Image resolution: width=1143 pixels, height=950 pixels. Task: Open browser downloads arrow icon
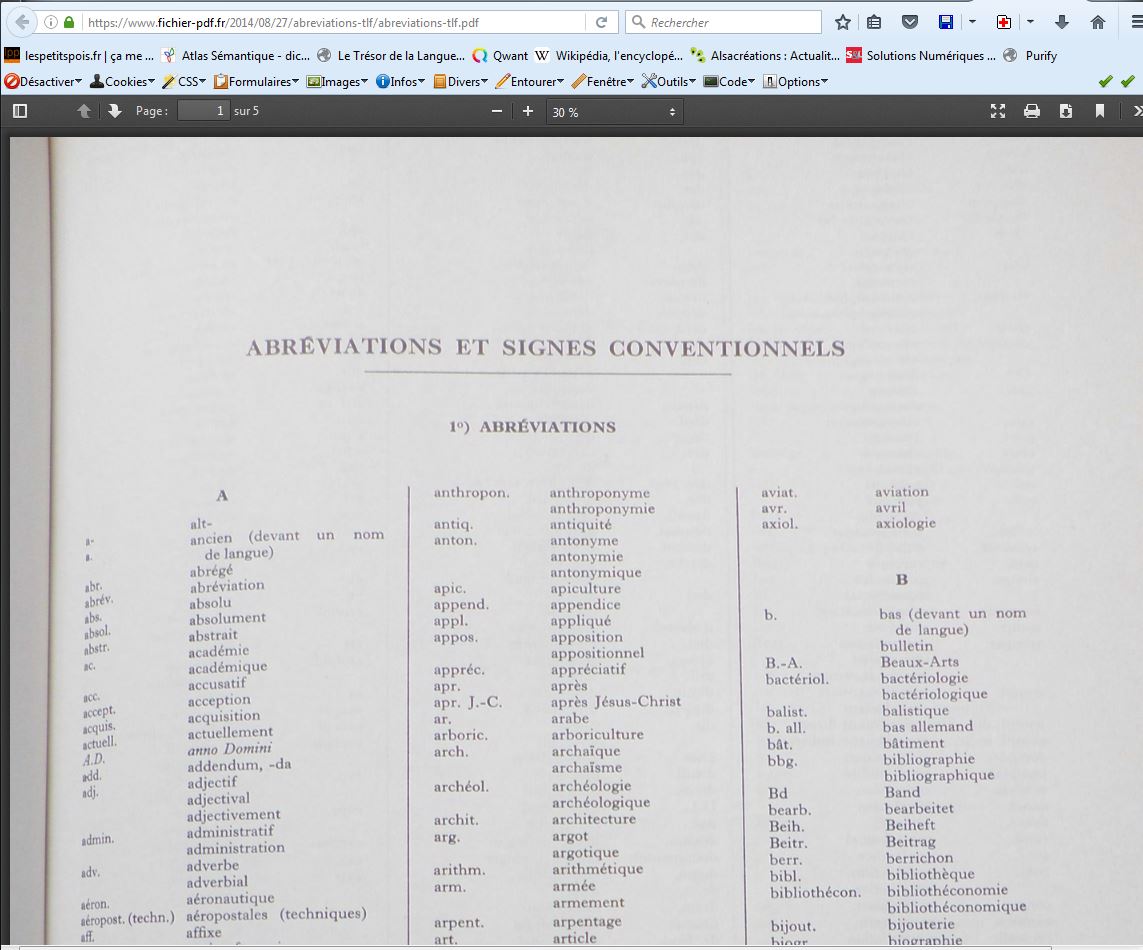1062,22
